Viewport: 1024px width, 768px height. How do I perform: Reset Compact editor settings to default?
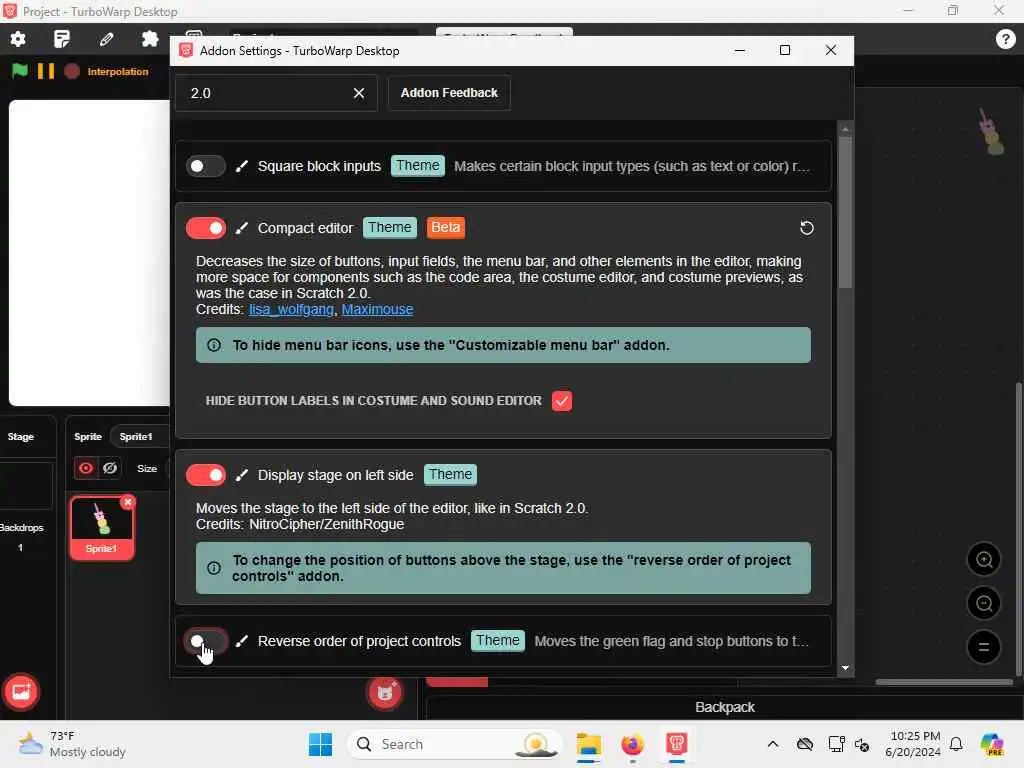(x=807, y=228)
